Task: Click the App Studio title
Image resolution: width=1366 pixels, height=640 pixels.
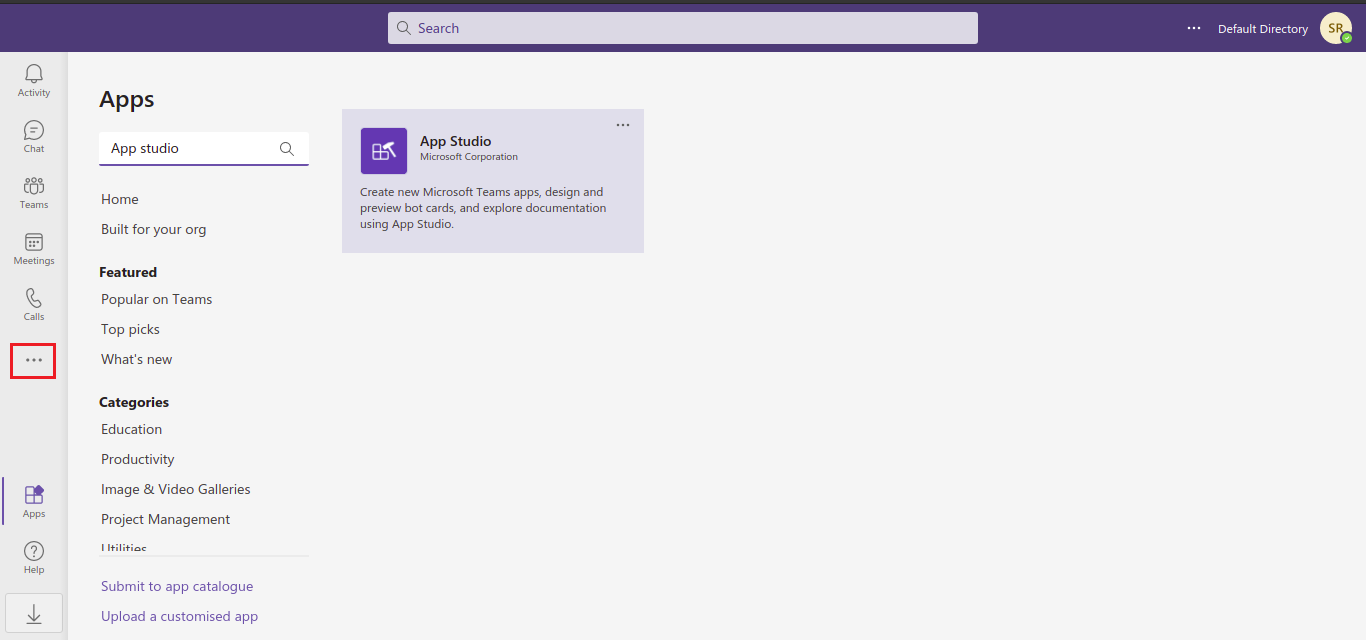Action: click(x=456, y=141)
